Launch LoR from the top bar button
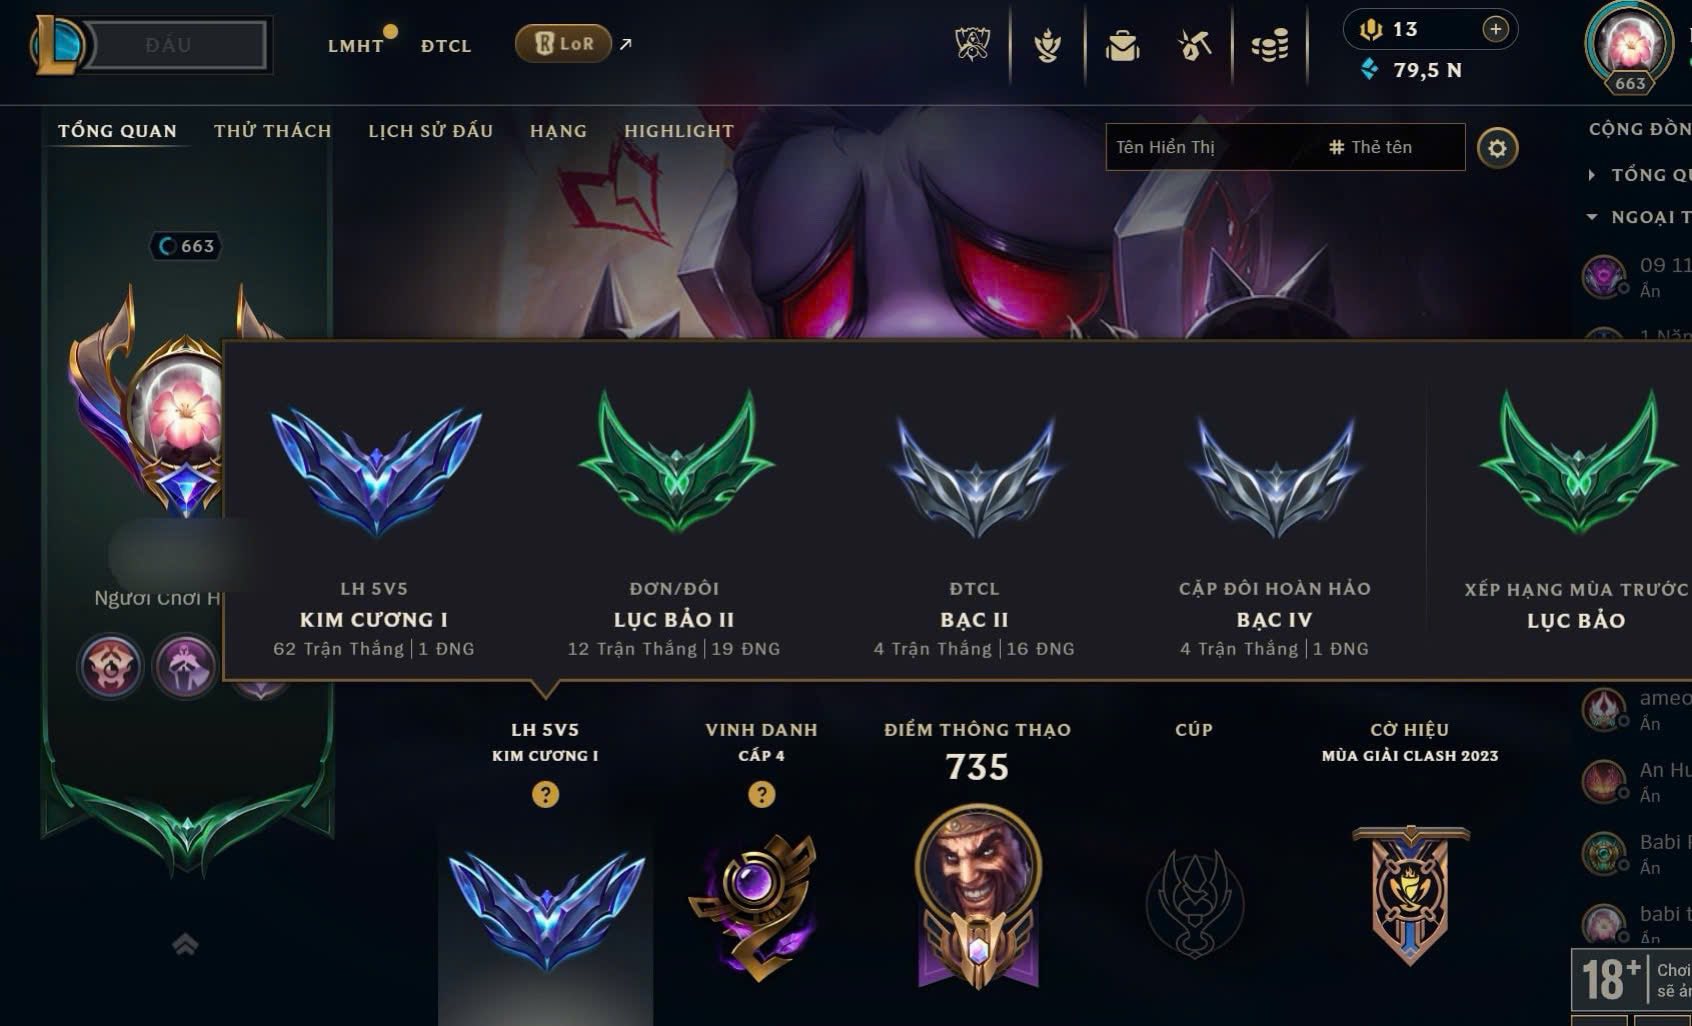This screenshot has width=1692, height=1026. coord(563,44)
